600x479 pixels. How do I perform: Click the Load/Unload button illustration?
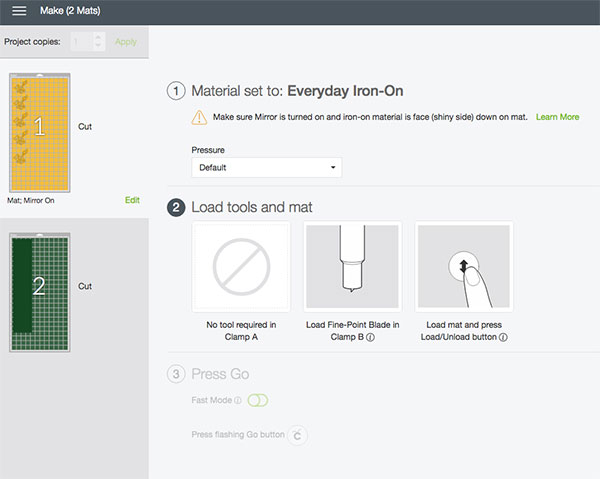pos(464,267)
